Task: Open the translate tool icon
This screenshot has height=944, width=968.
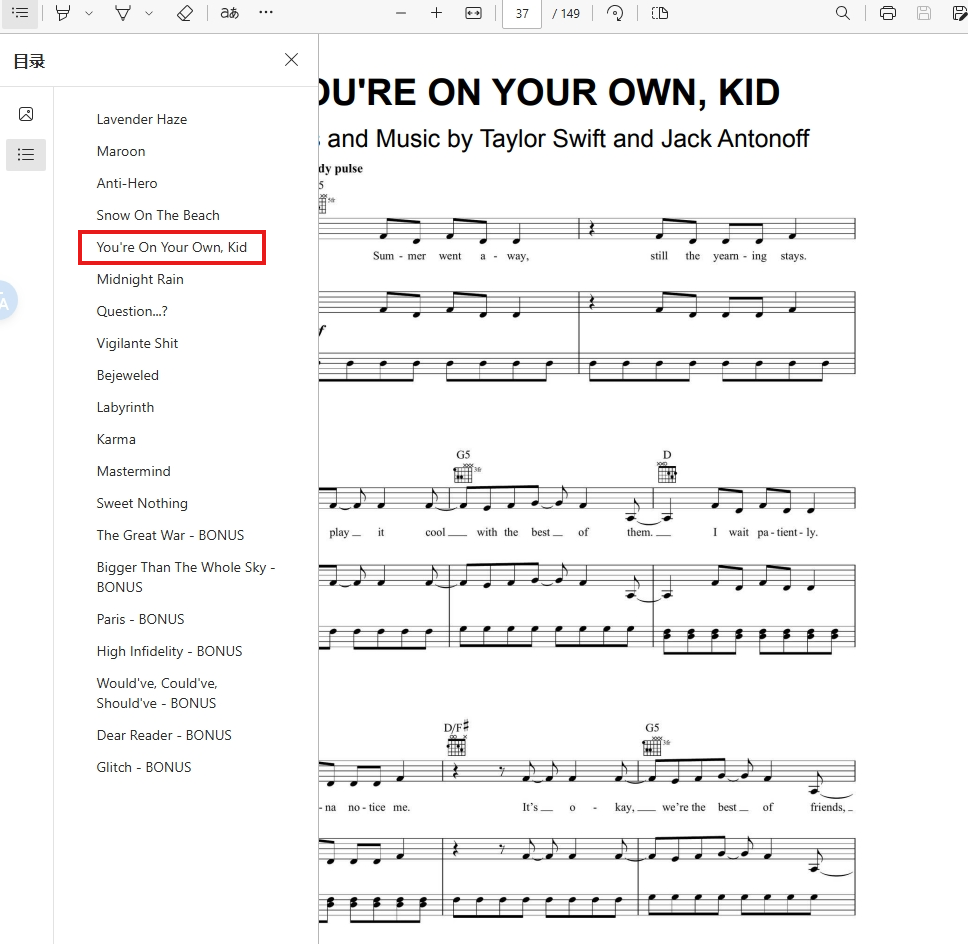Action: pos(230,13)
